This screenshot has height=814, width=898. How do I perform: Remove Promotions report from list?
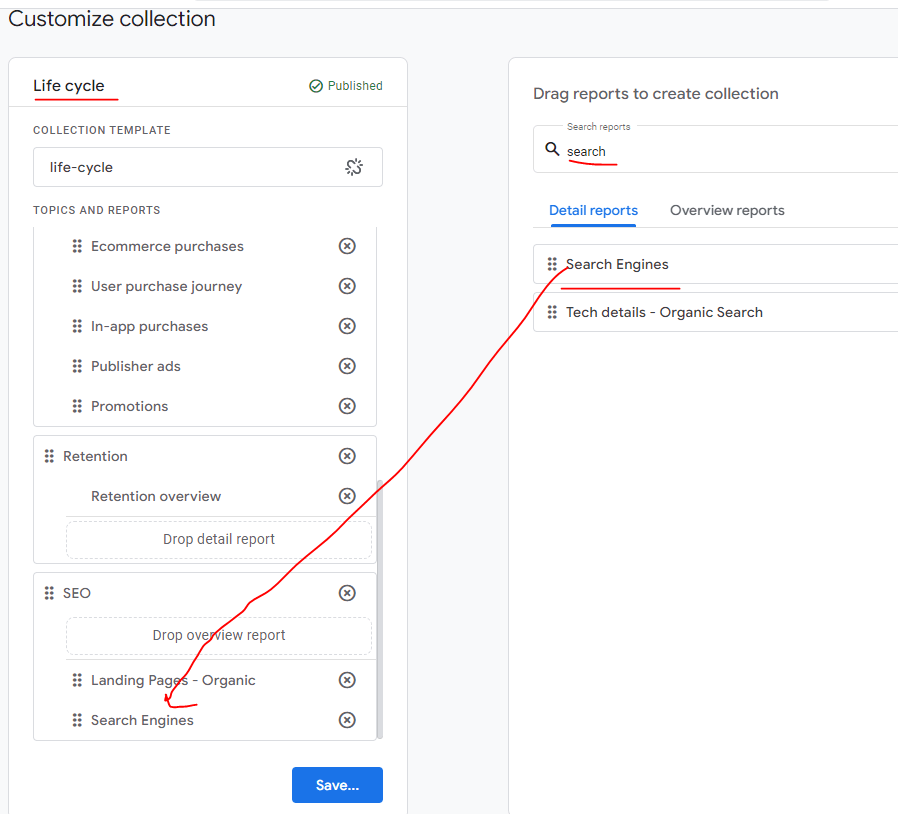(347, 406)
